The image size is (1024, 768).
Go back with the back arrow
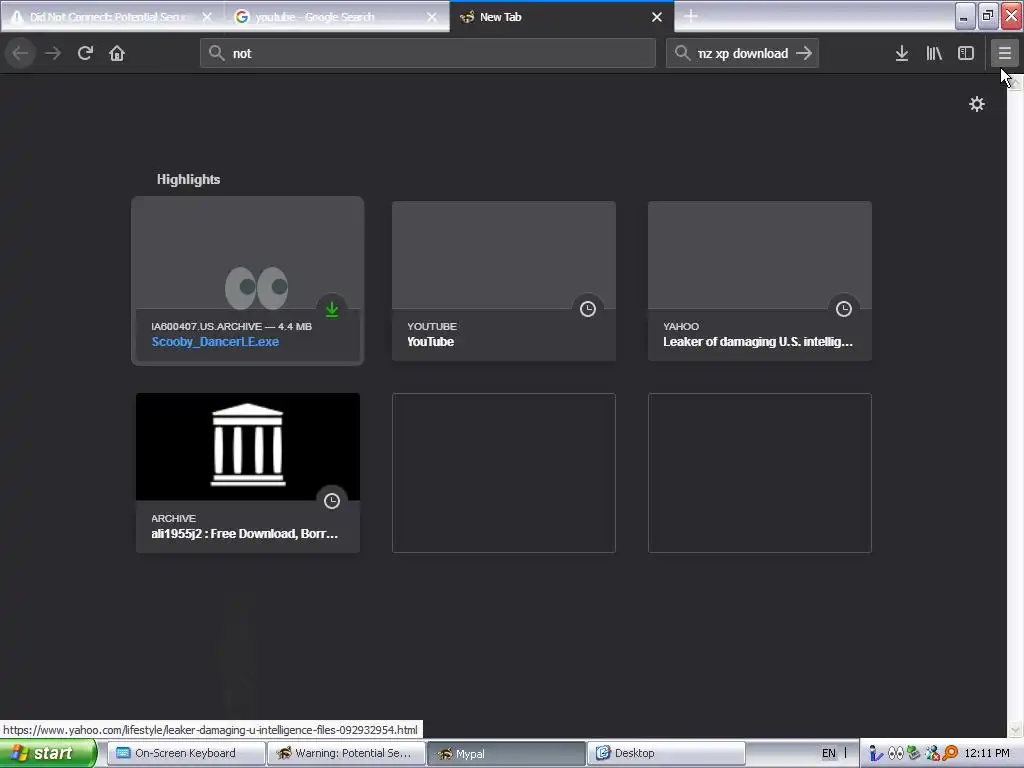tap(20, 53)
